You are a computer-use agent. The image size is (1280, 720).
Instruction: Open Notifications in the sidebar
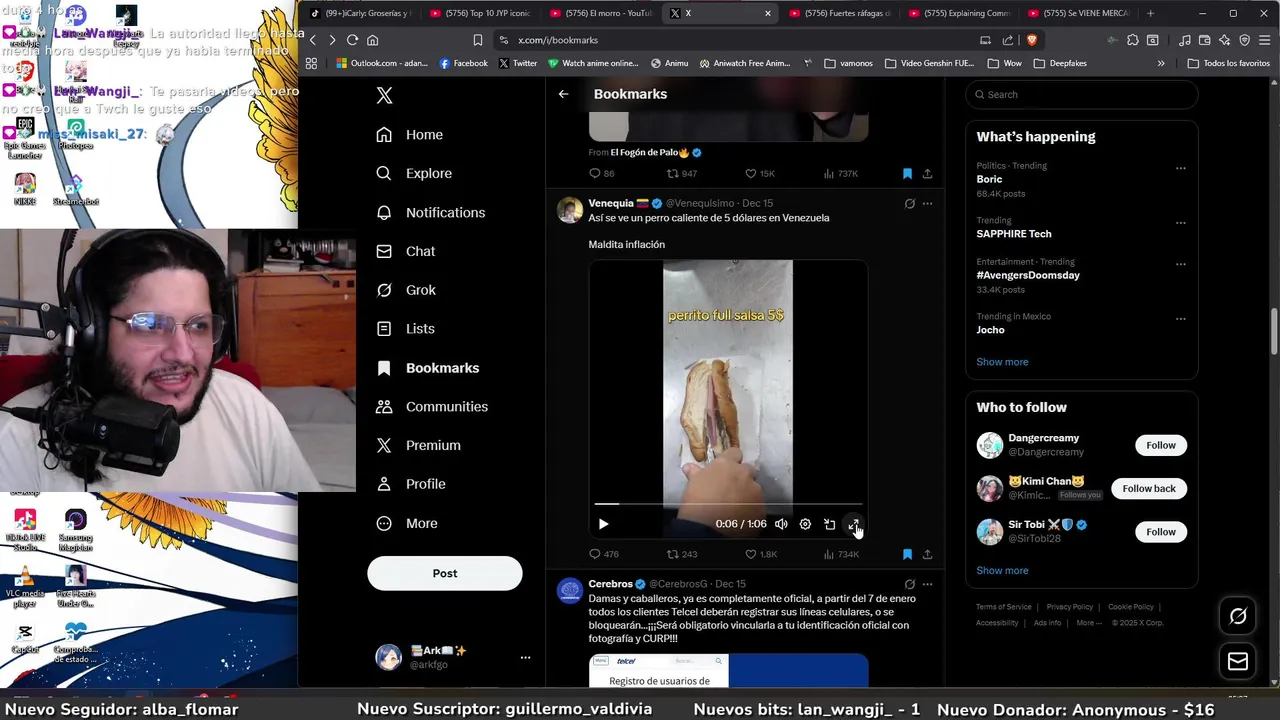[431, 212]
